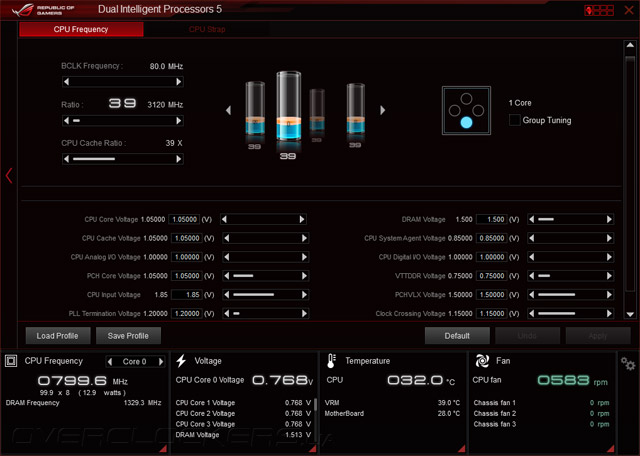Expand the Fan panel corner triangle

pyautogui.click(x=611, y=449)
